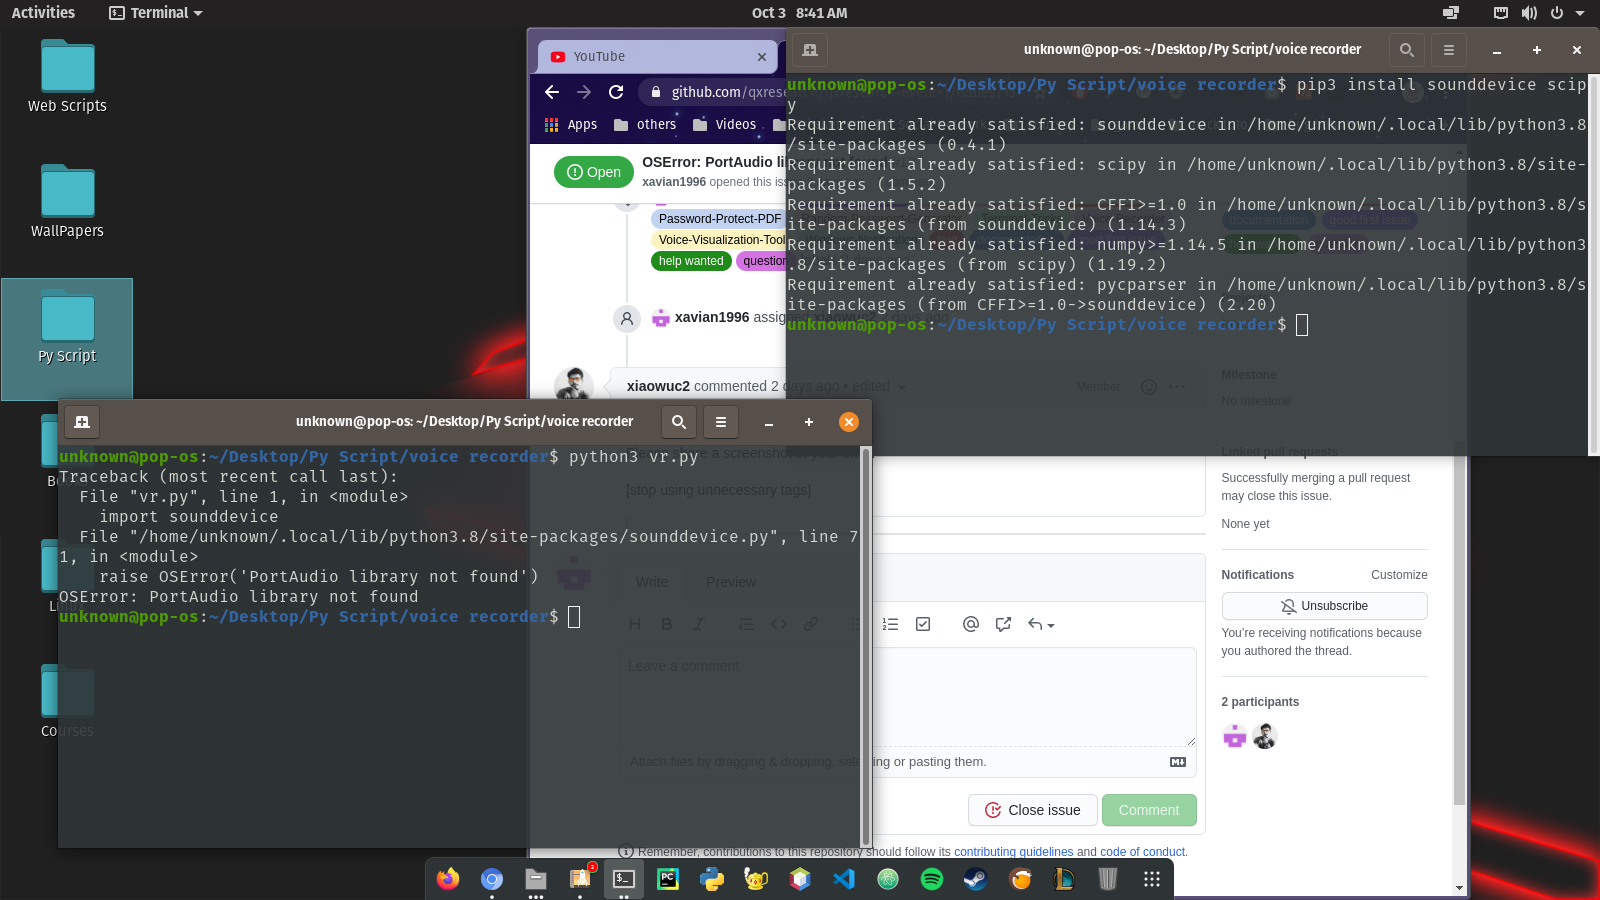Open the code of conduct link

point(1142,852)
